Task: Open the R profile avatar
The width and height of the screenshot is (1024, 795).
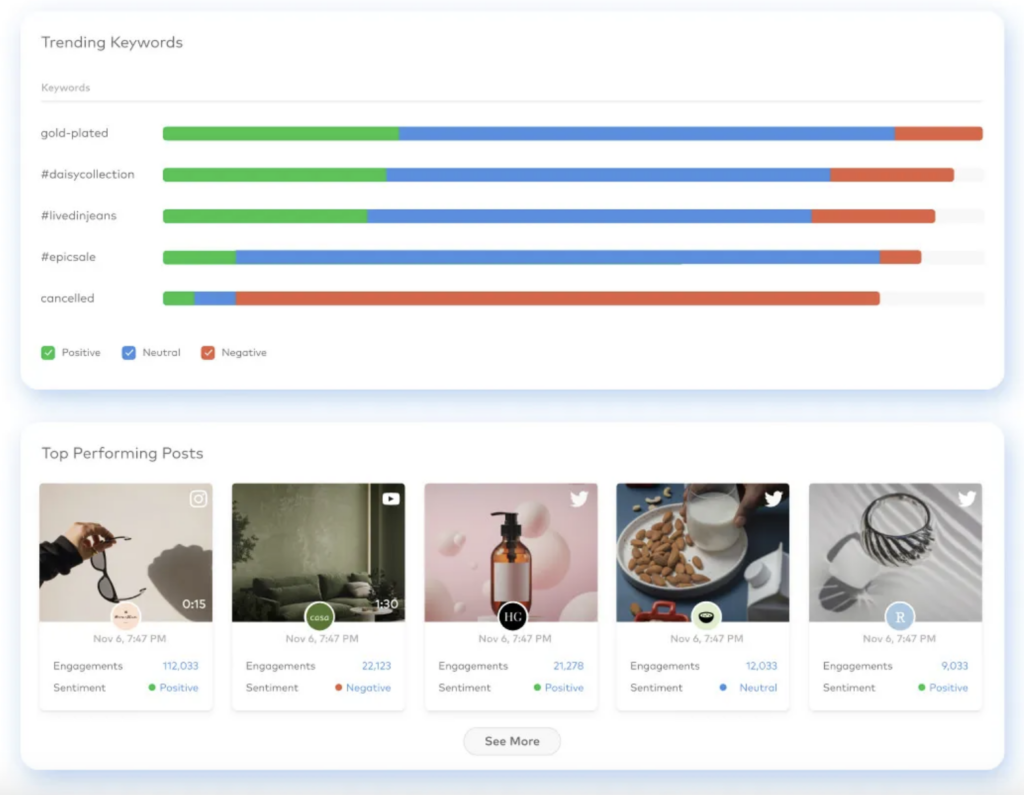Action: tap(900, 617)
